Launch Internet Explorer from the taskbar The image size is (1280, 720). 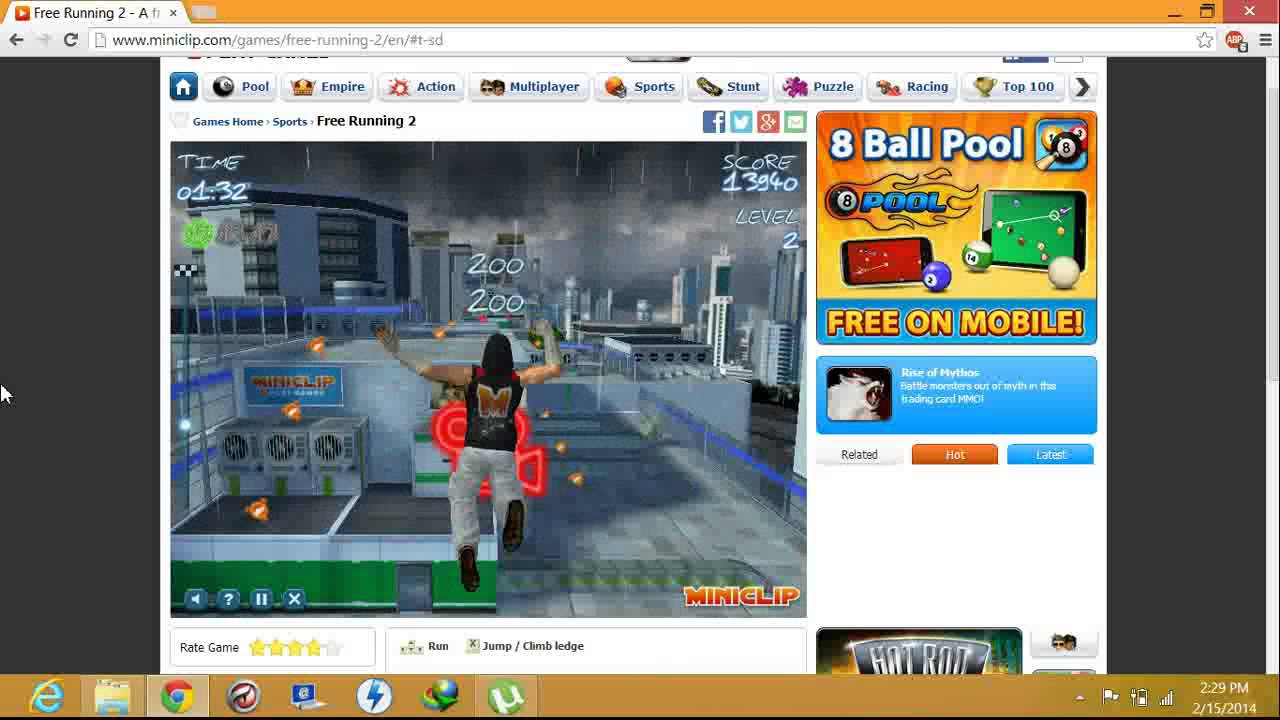(x=47, y=696)
